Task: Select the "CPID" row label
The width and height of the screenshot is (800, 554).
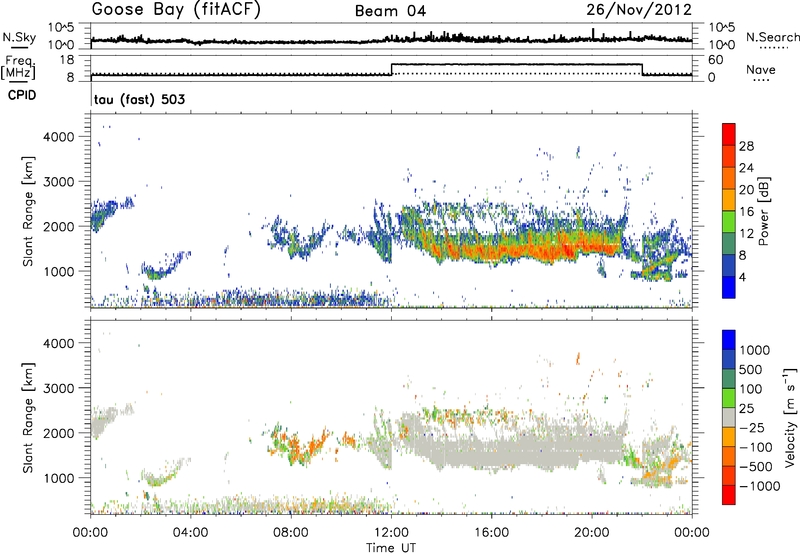Action: tap(22, 95)
